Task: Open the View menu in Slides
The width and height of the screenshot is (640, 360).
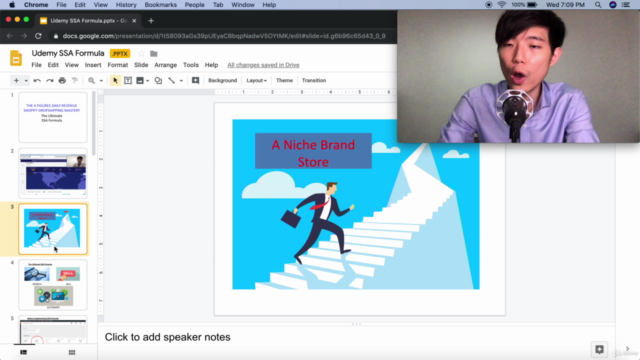Action: click(71, 65)
